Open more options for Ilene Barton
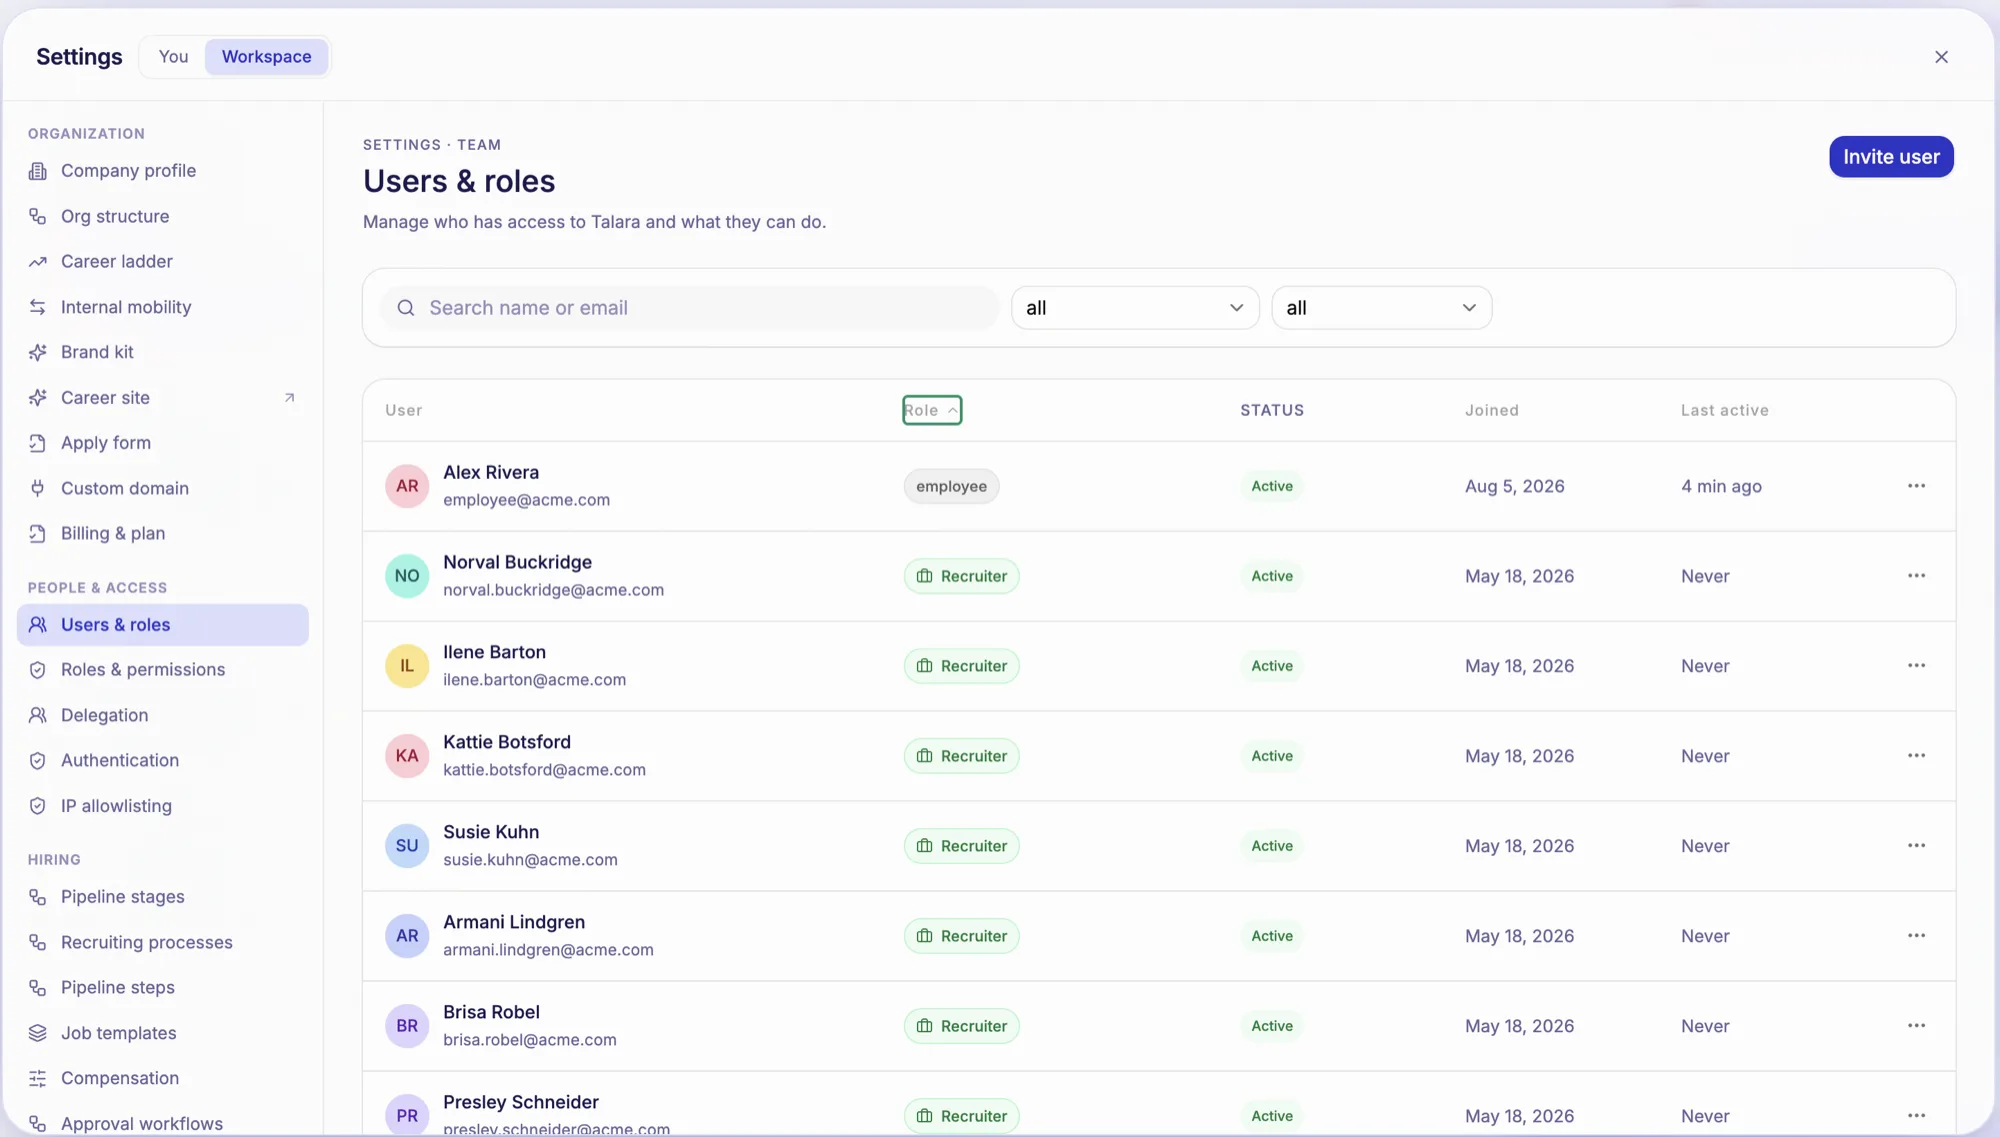 pos(1916,666)
